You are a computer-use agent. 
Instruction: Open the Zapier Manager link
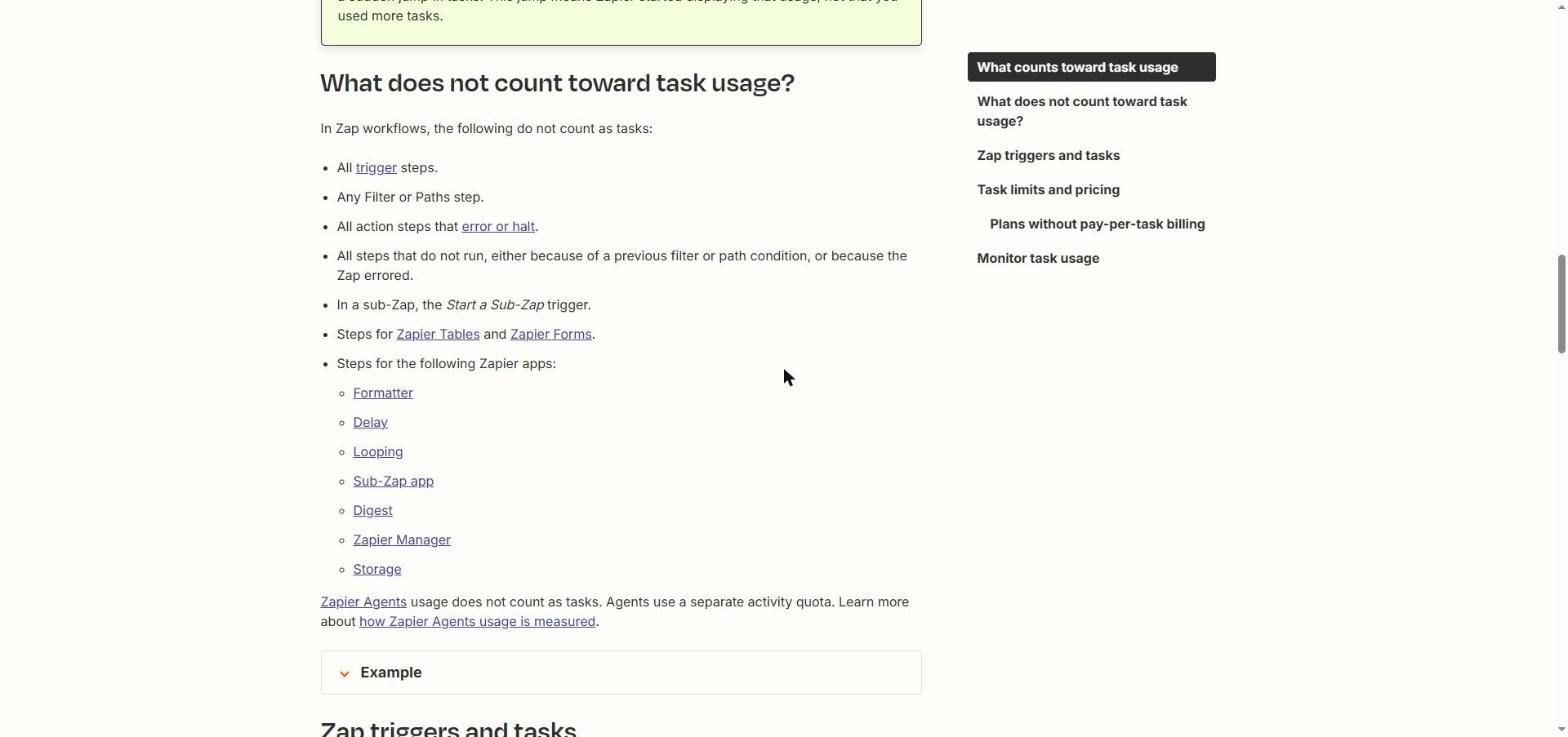click(402, 540)
